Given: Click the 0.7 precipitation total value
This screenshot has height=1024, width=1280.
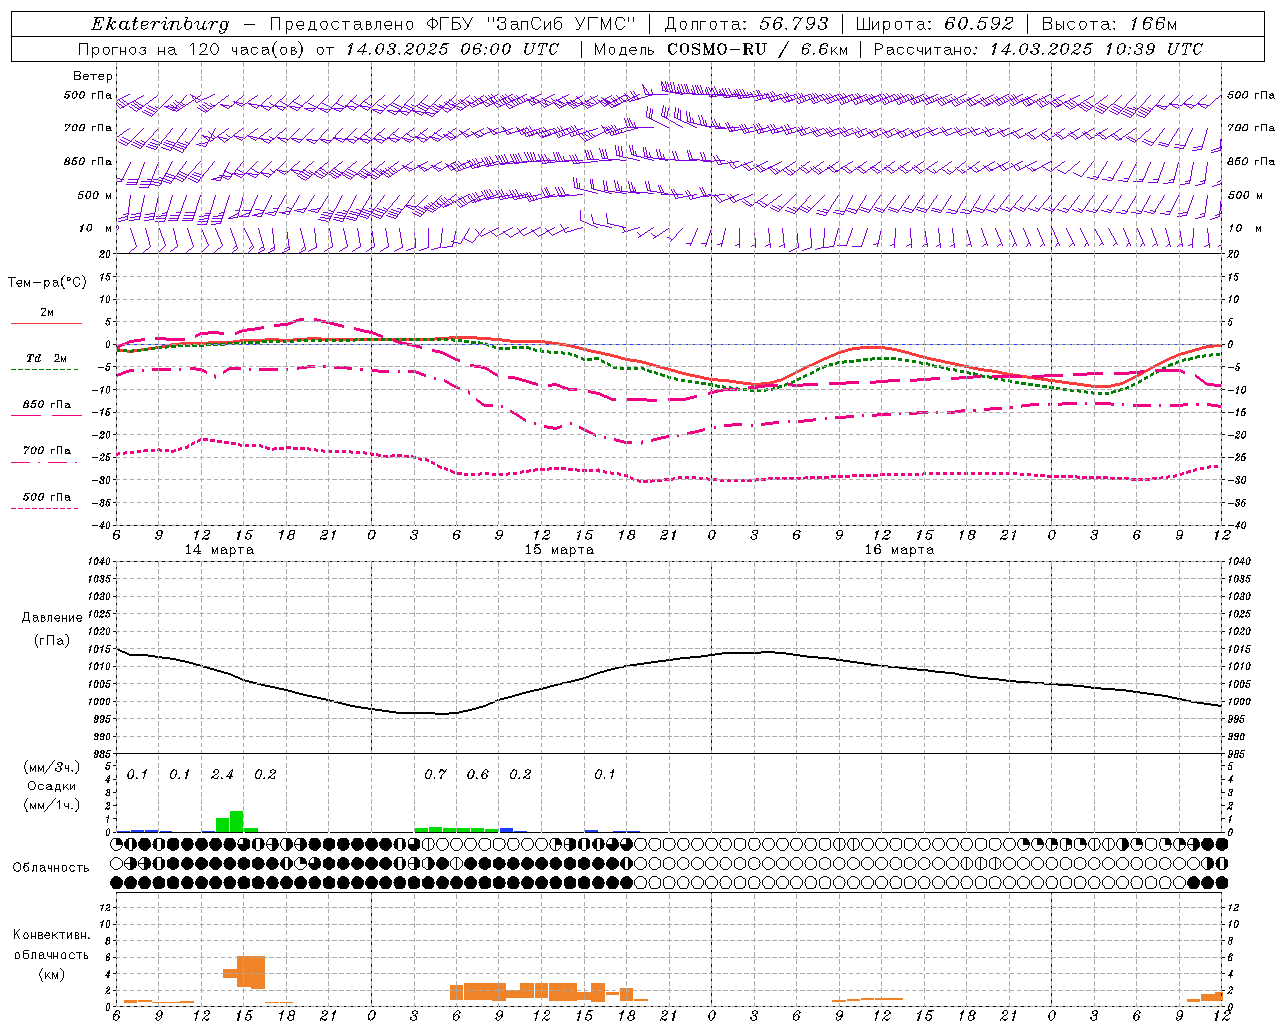Looking at the screenshot, I should click(x=435, y=775).
